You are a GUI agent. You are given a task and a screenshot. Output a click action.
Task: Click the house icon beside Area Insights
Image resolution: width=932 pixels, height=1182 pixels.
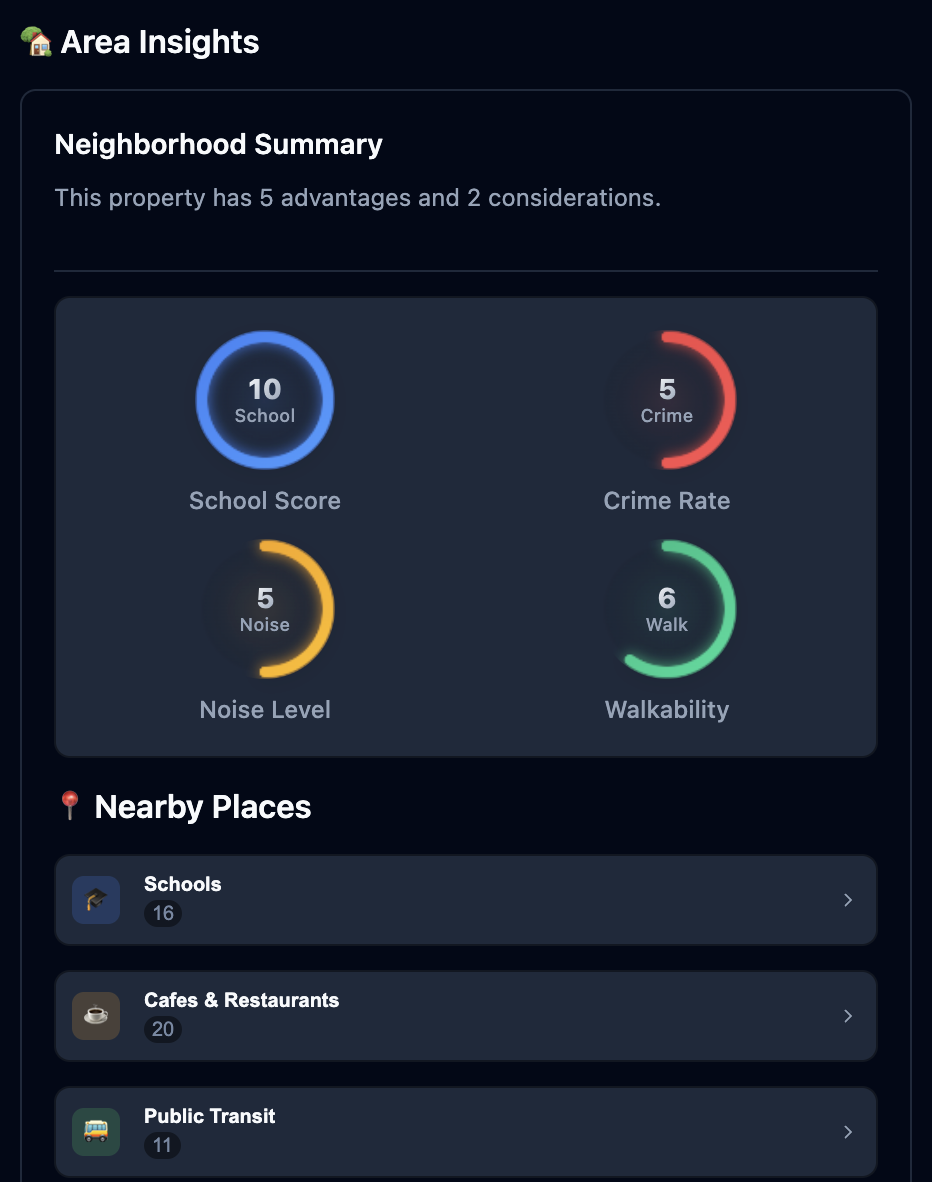tap(36, 41)
